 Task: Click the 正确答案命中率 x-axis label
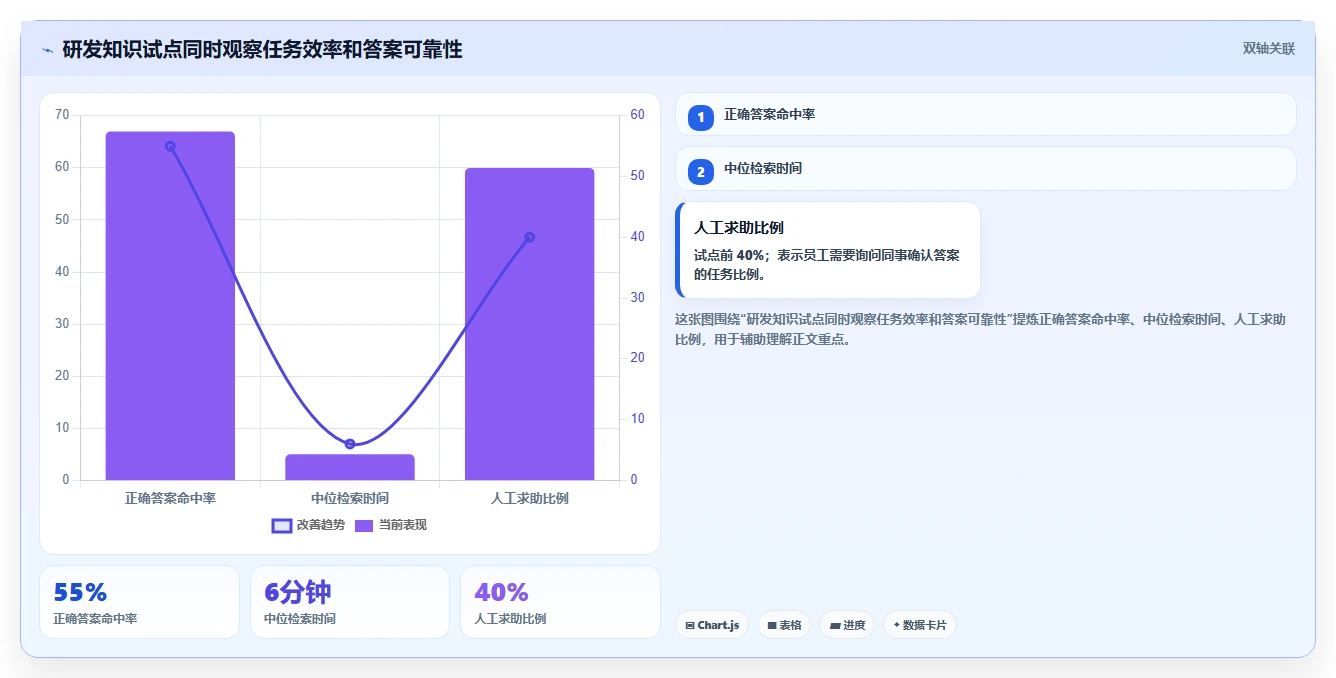170,498
